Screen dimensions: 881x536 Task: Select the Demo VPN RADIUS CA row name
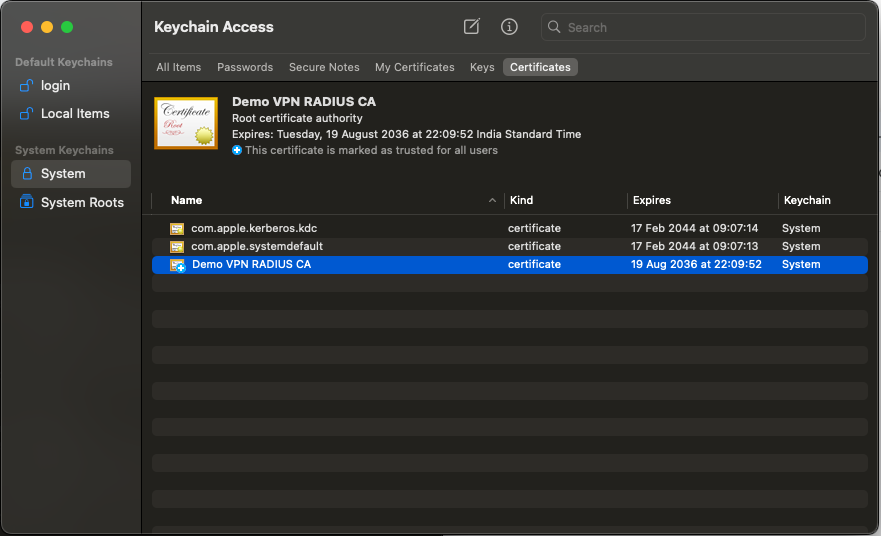(x=251, y=264)
